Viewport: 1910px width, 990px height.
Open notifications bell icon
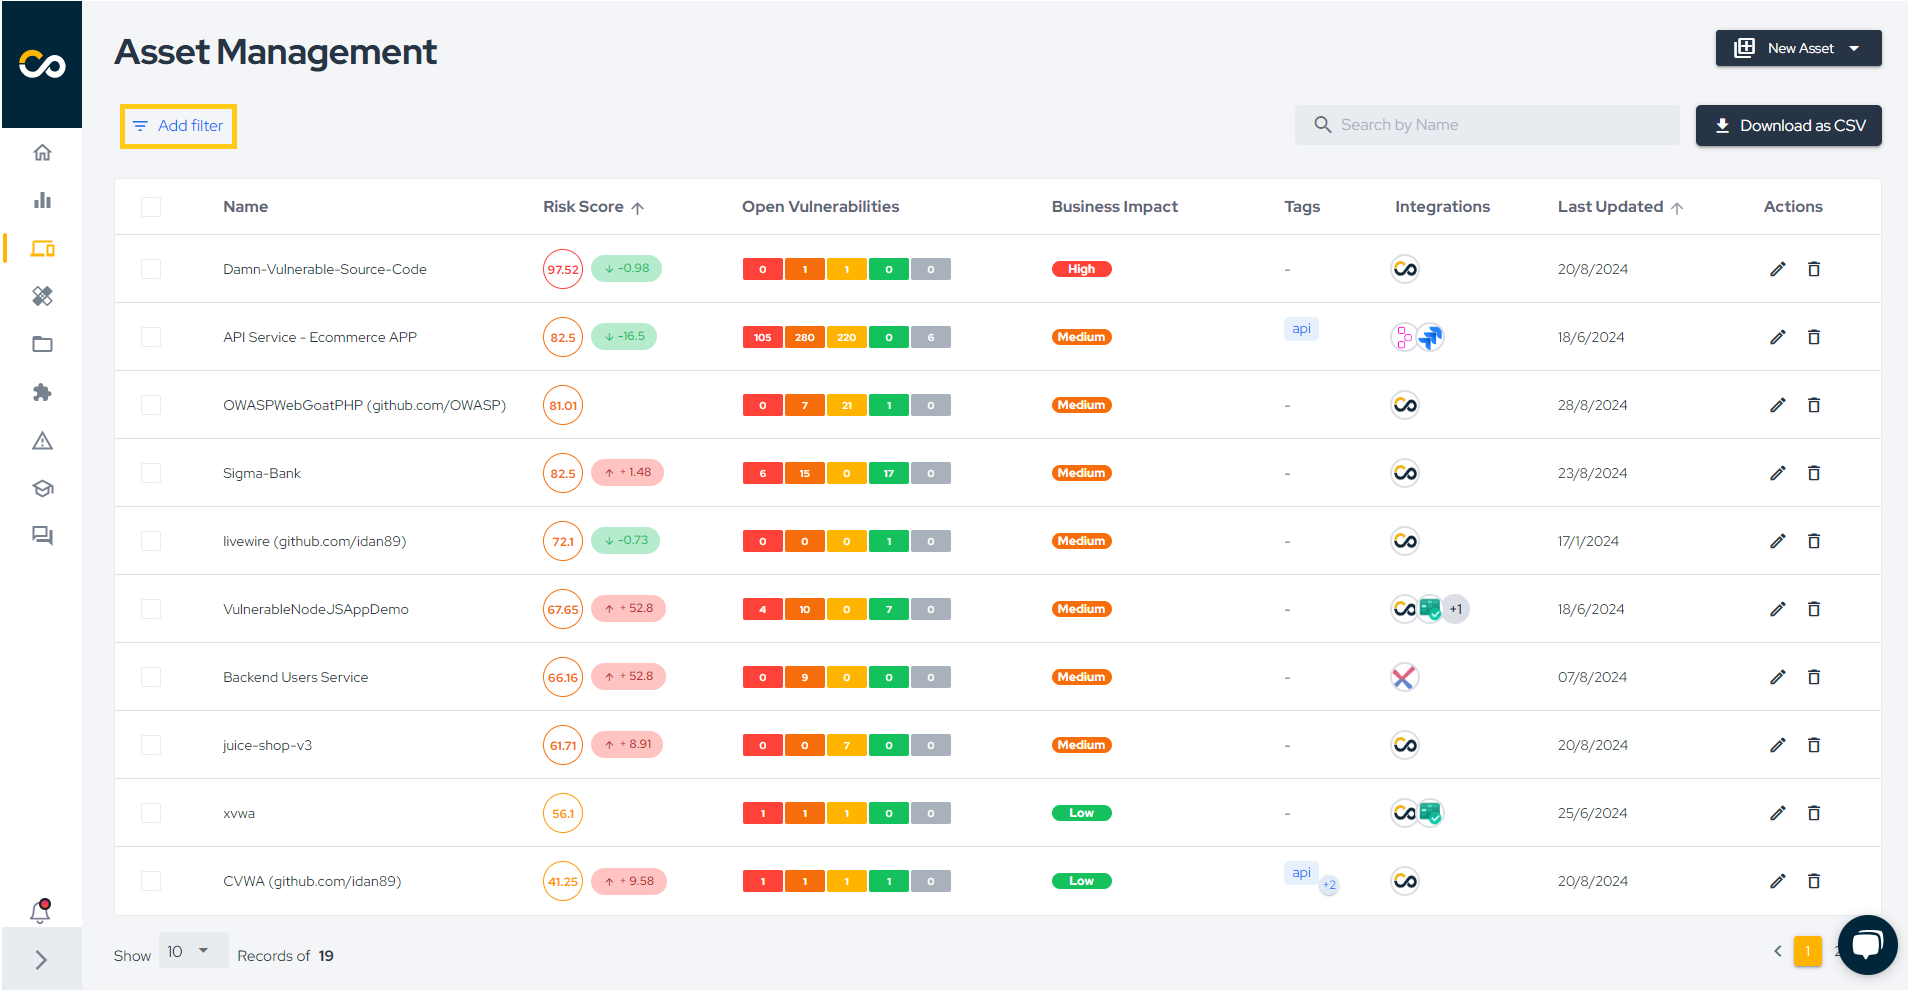[40, 911]
